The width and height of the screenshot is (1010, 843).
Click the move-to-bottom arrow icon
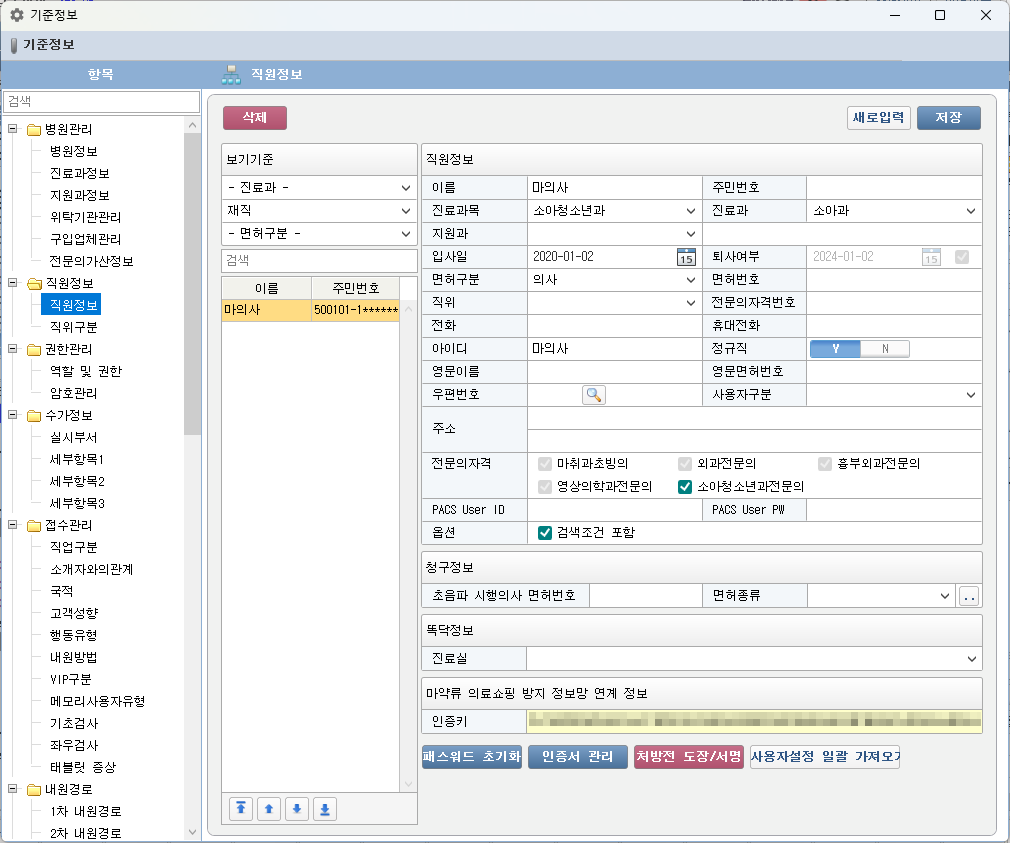tap(324, 809)
